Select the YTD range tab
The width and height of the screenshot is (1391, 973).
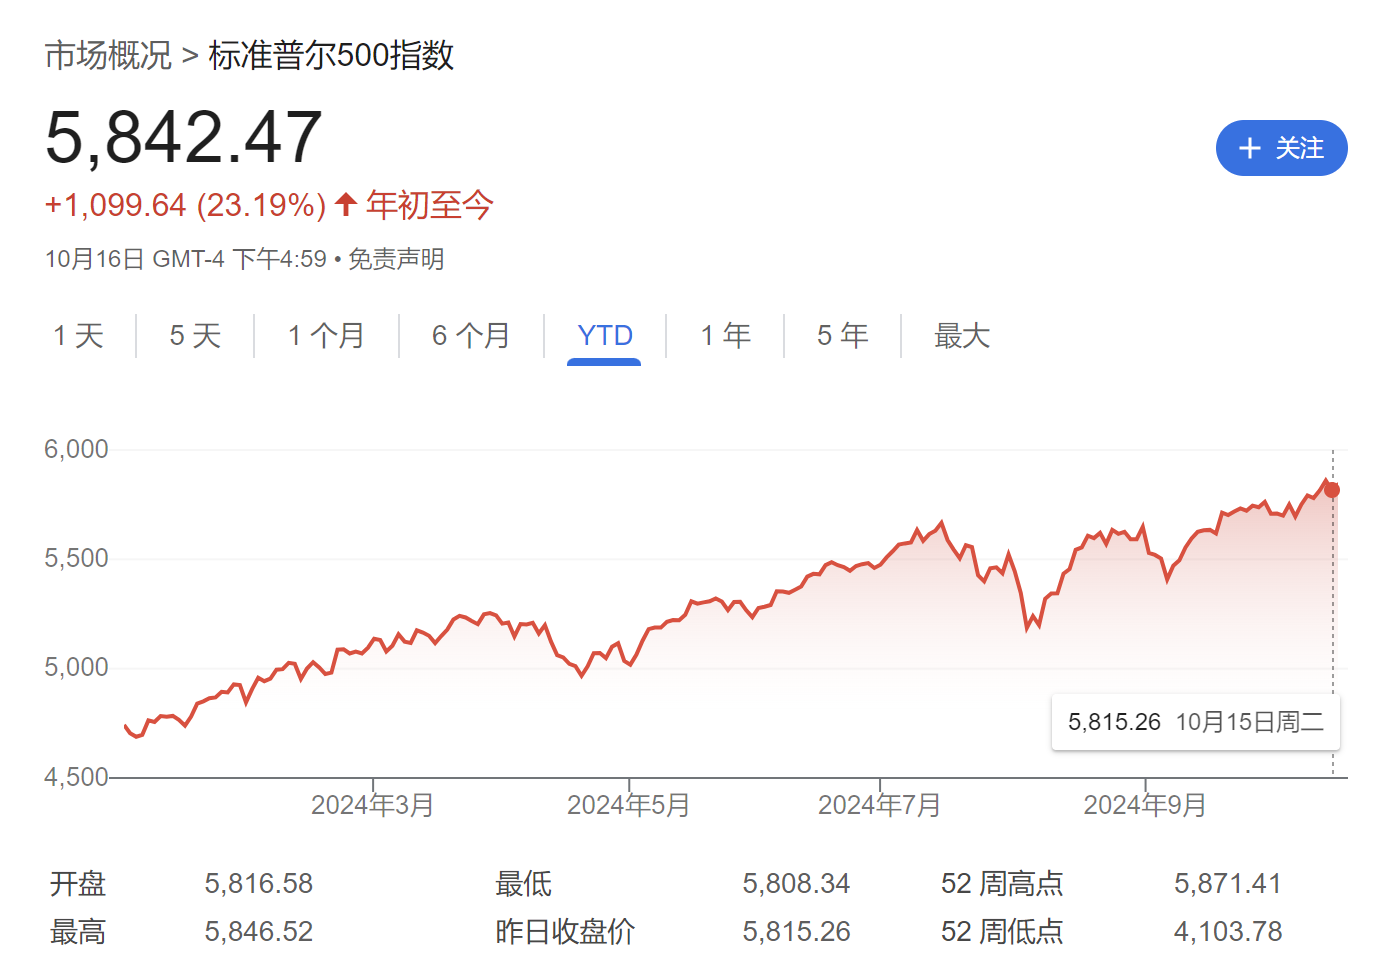pos(605,335)
